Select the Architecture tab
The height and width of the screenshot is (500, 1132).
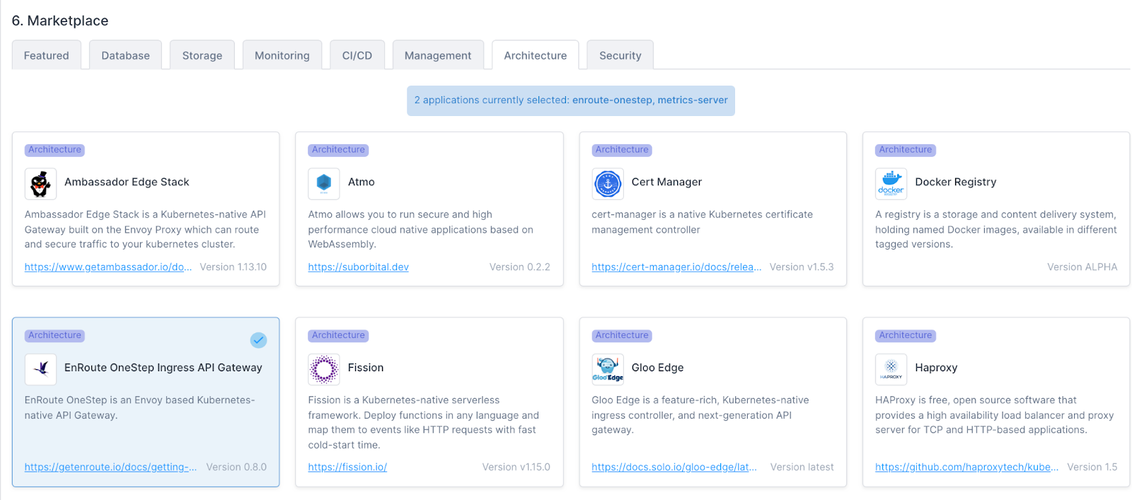[x=536, y=55]
